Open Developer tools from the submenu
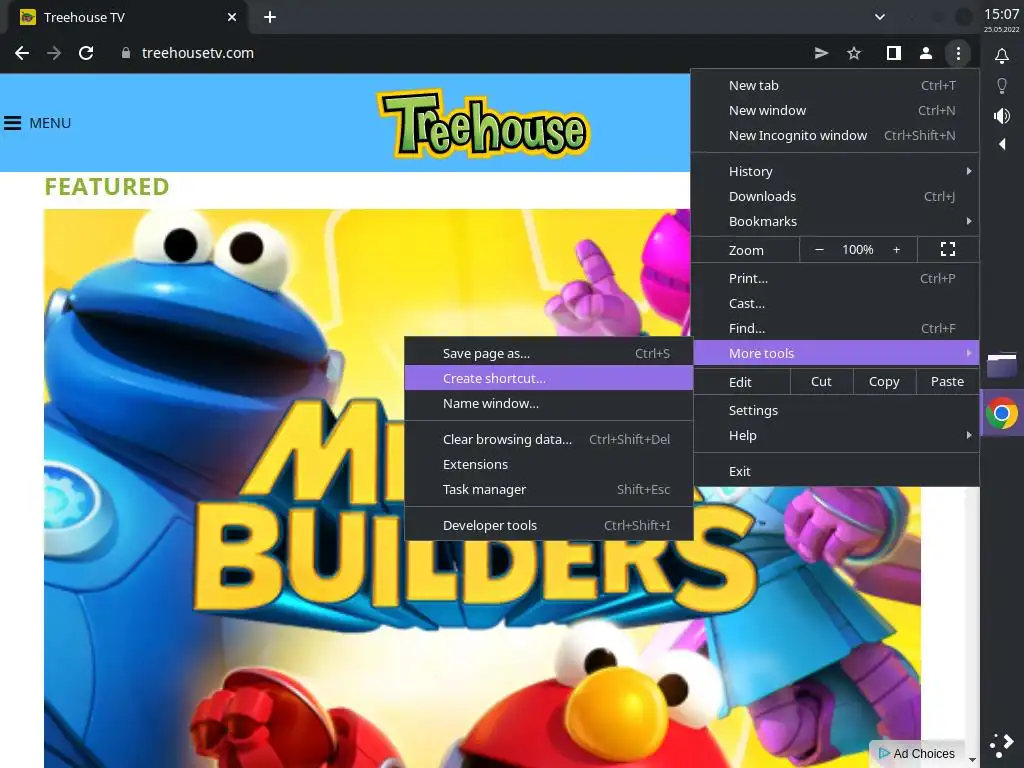 coord(549,525)
